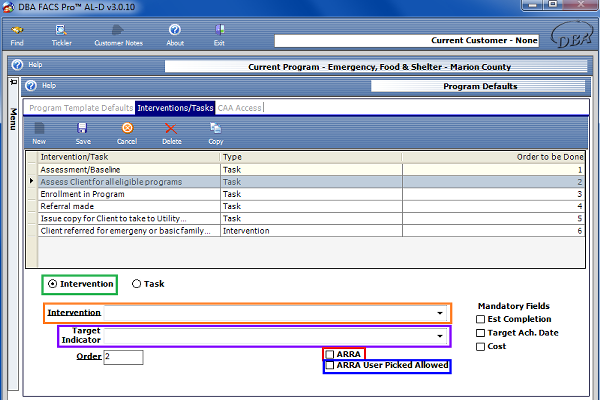Screen dimensions: 600x400
Task: Select the Referral made row
Action: coord(311,207)
